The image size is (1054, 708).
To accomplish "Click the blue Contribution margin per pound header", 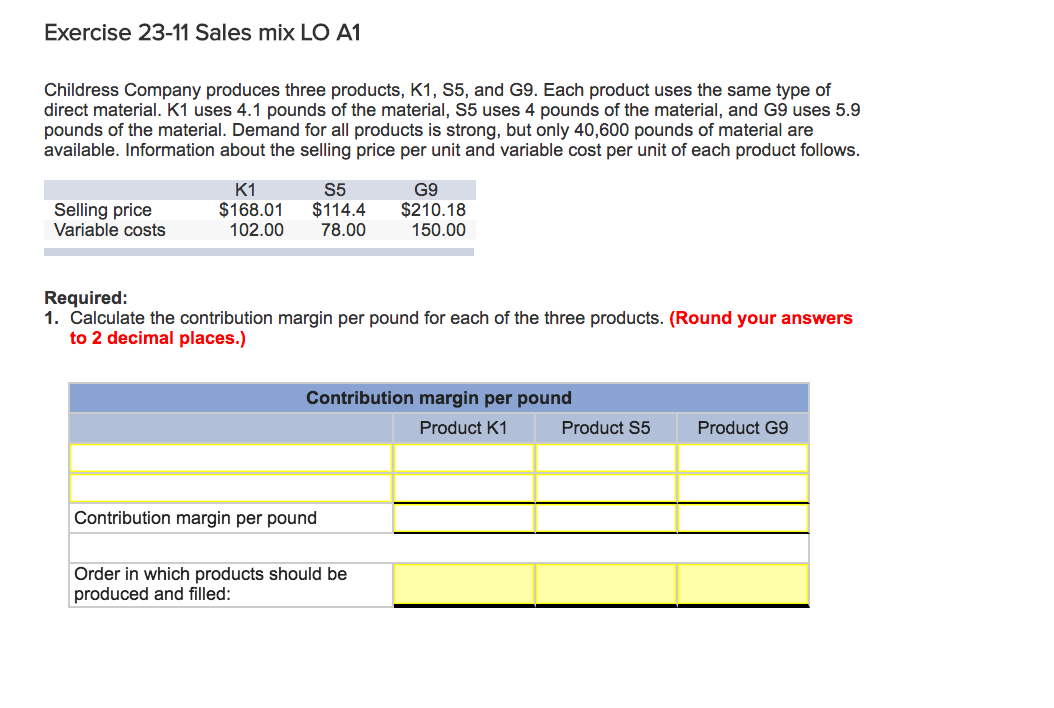I will [439, 398].
